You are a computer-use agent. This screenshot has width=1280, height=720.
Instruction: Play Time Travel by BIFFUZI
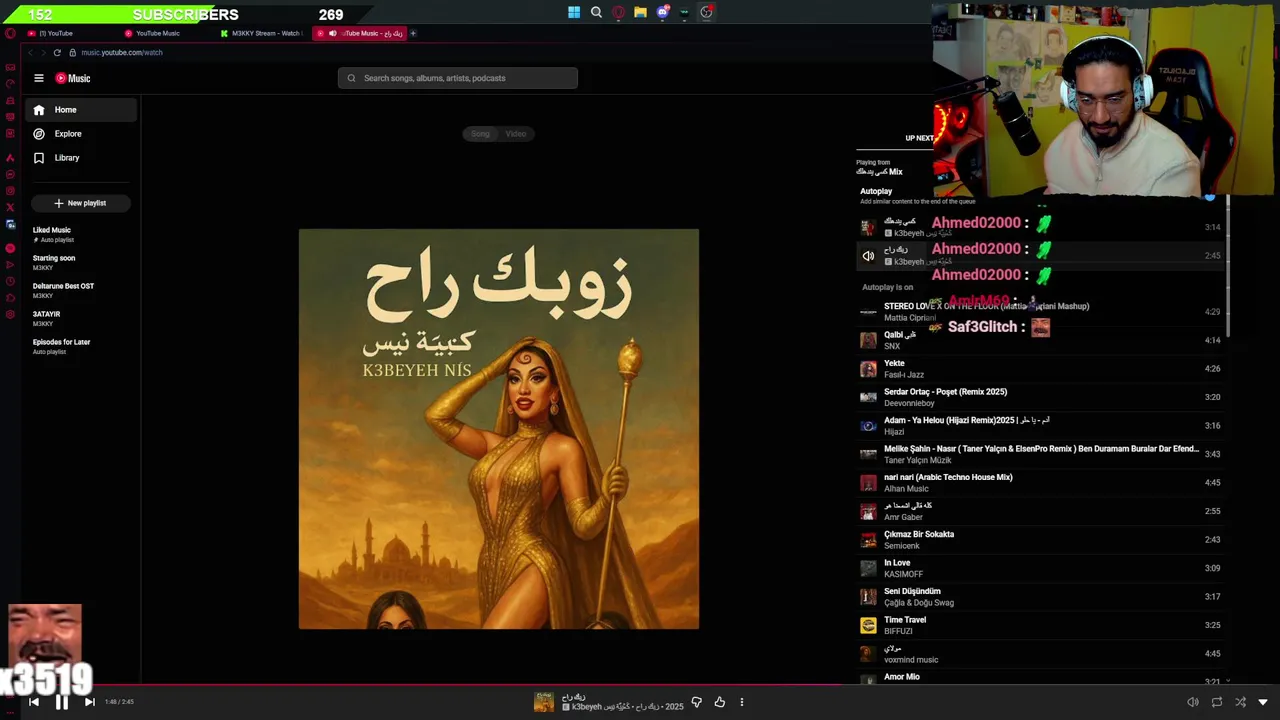click(x=1040, y=625)
